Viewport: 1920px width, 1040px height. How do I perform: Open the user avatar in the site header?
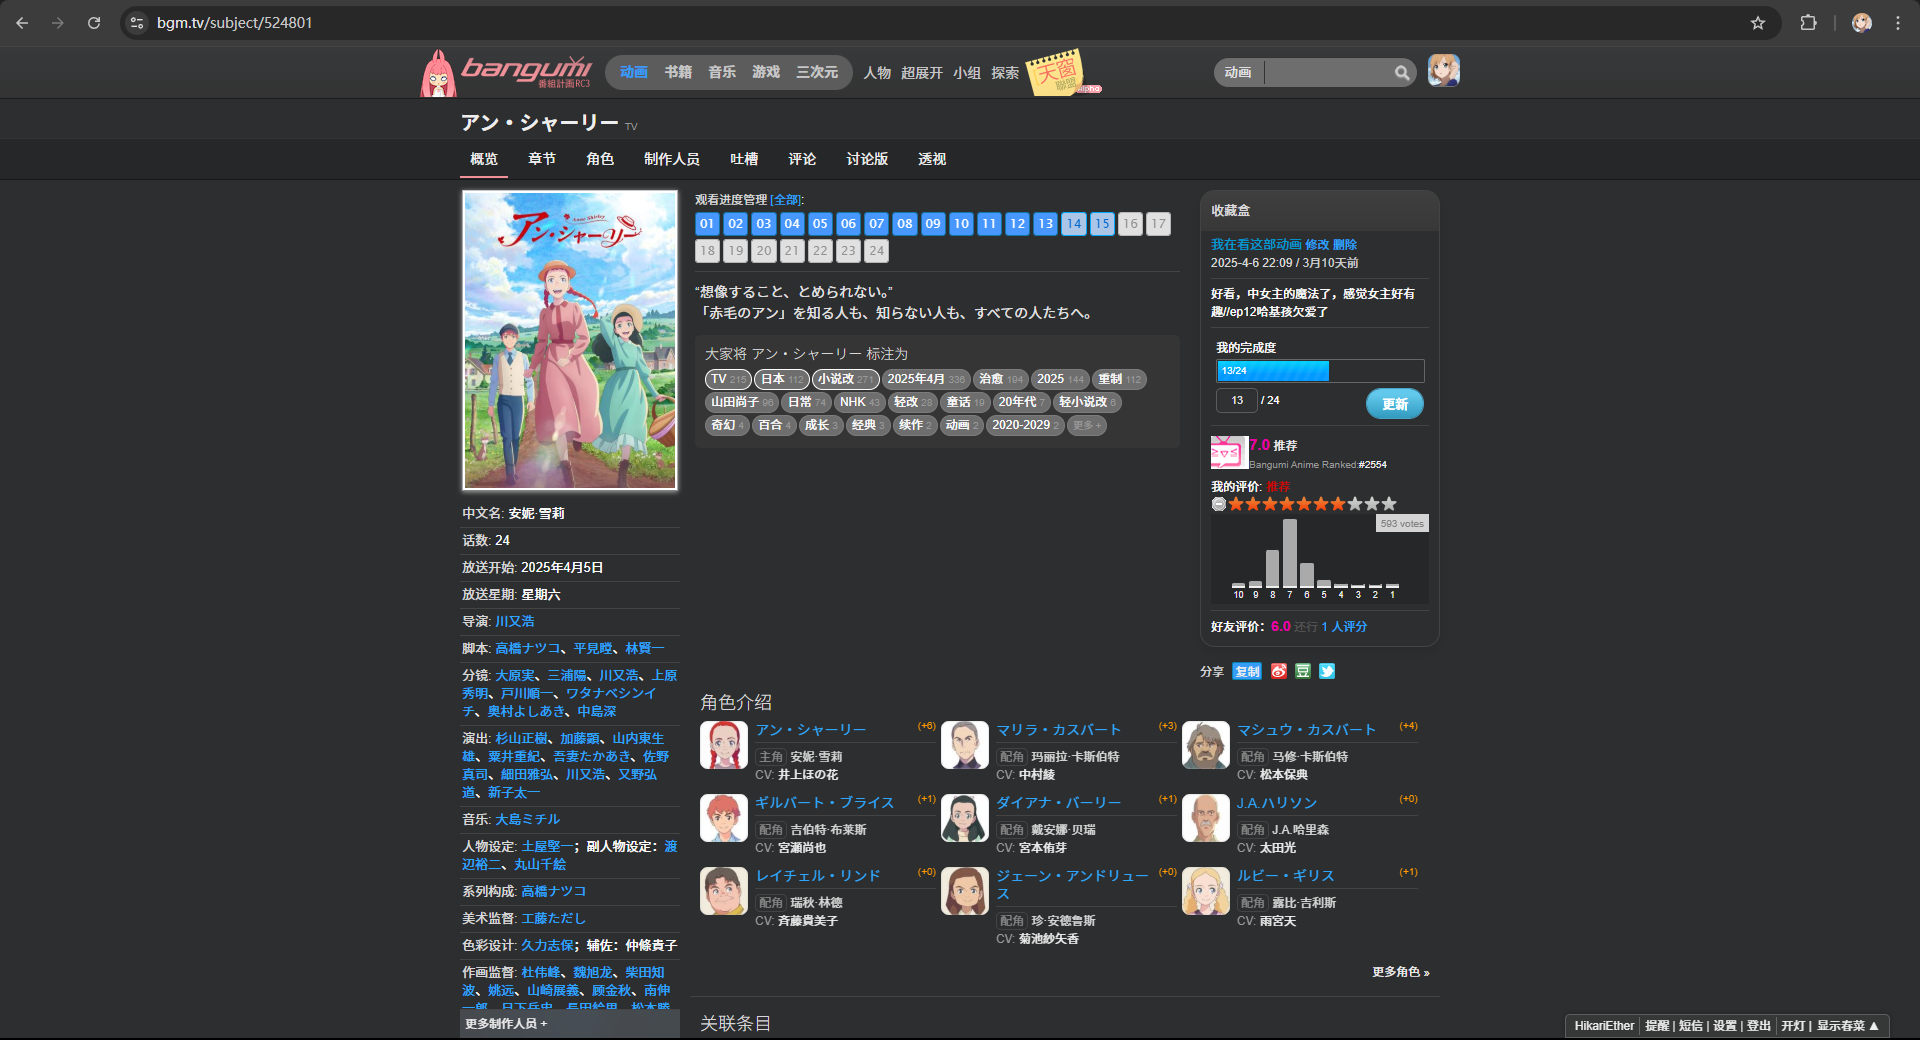pos(1443,70)
